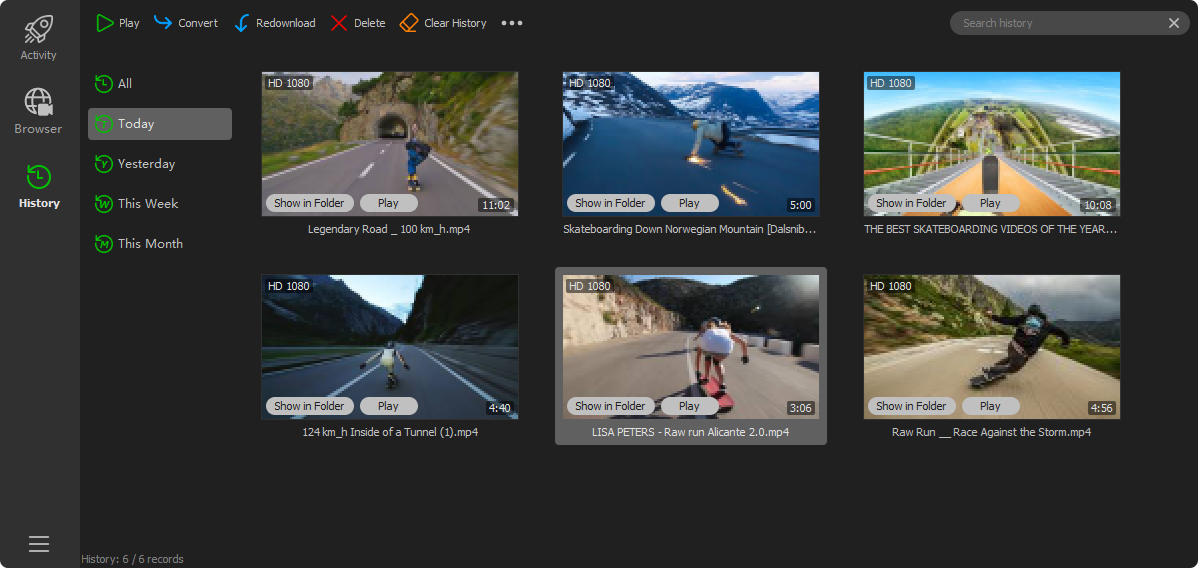
Task: Expand the three-dots more options menu
Action: pyautogui.click(x=512, y=23)
